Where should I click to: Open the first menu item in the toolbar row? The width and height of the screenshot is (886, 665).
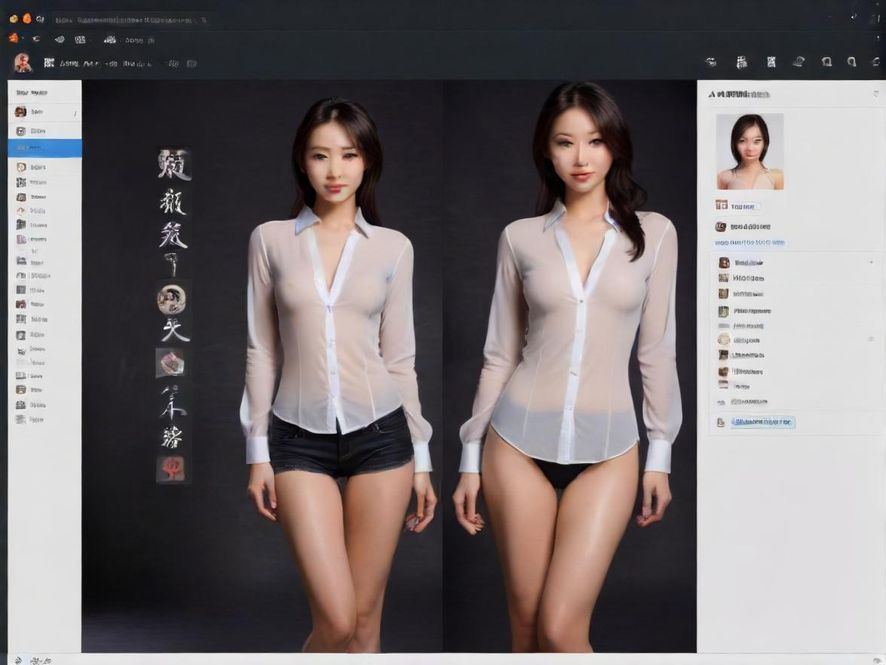point(67,63)
